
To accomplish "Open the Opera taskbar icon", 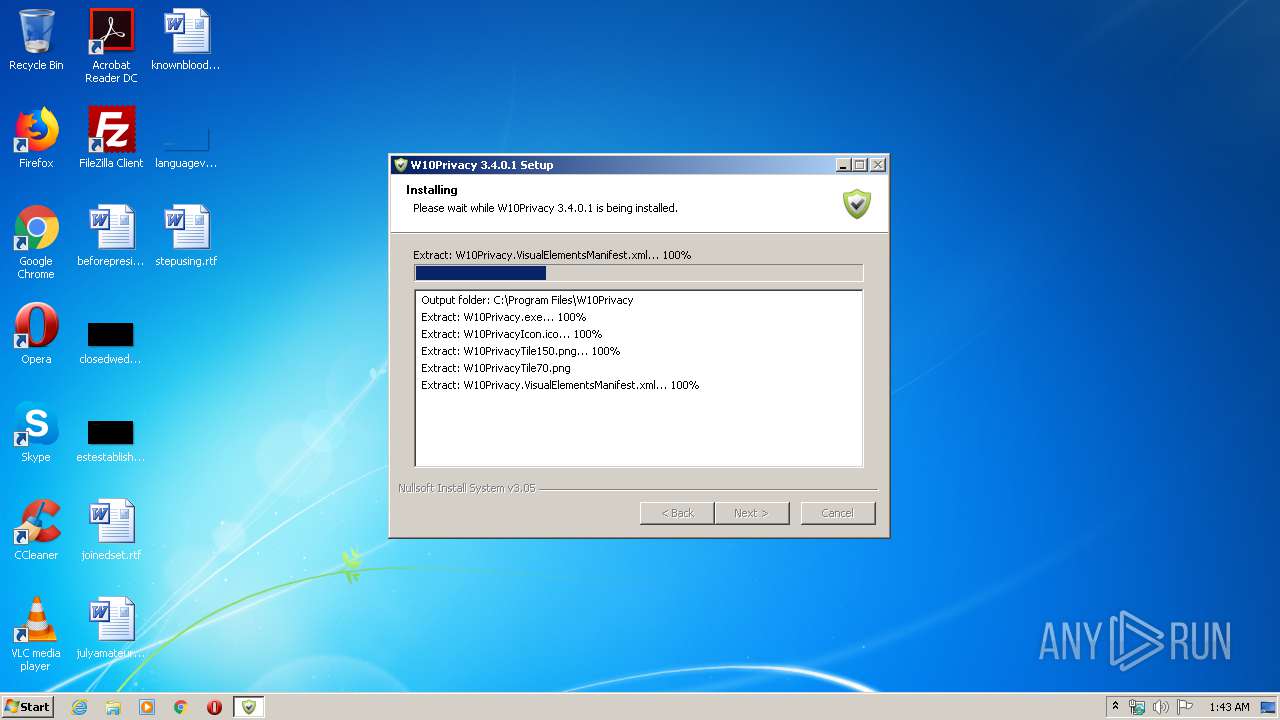I will tap(214, 707).
